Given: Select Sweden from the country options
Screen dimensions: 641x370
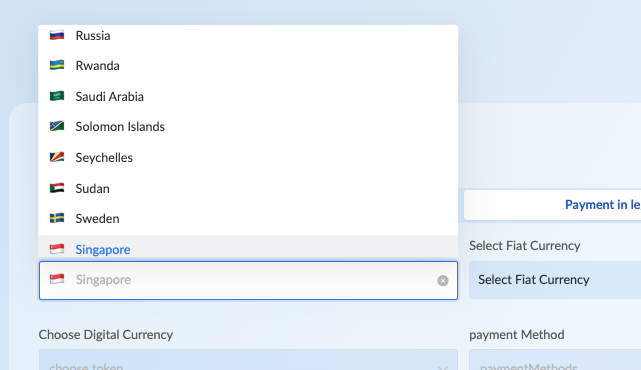Looking at the screenshot, I should pyautogui.click(x=248, y=219).
